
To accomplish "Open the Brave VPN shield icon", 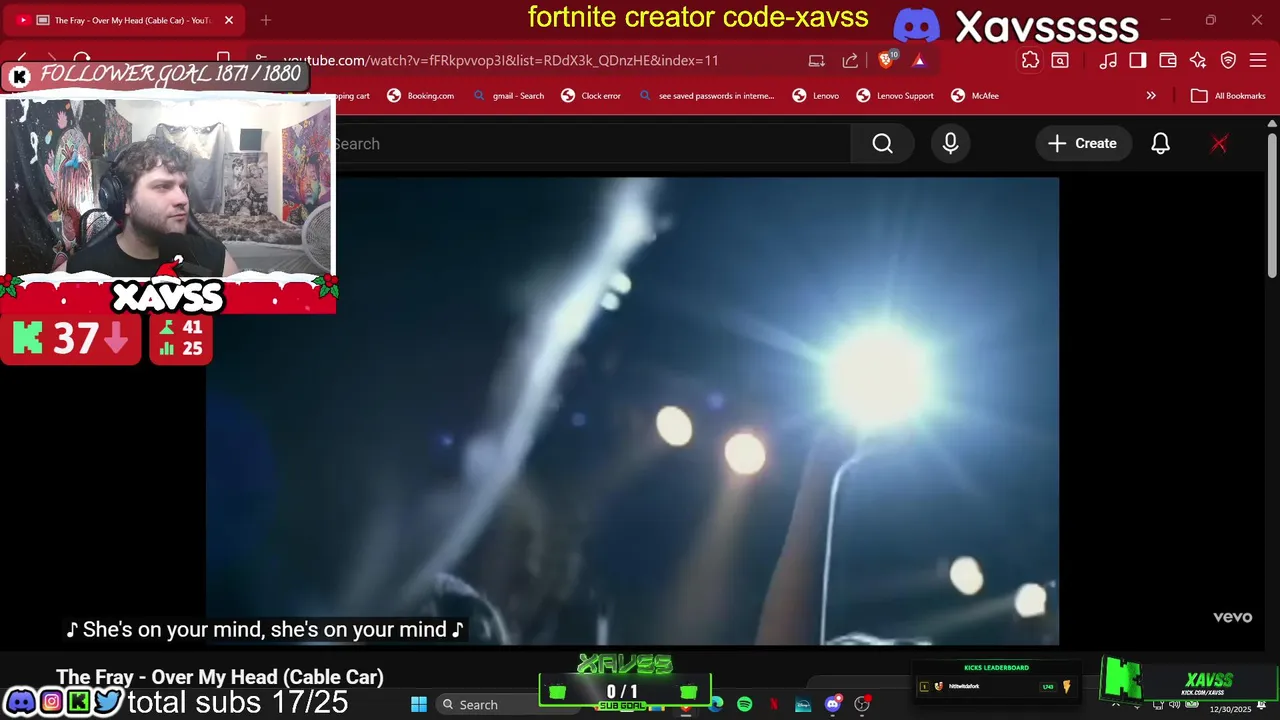I will click(1228, 60).
